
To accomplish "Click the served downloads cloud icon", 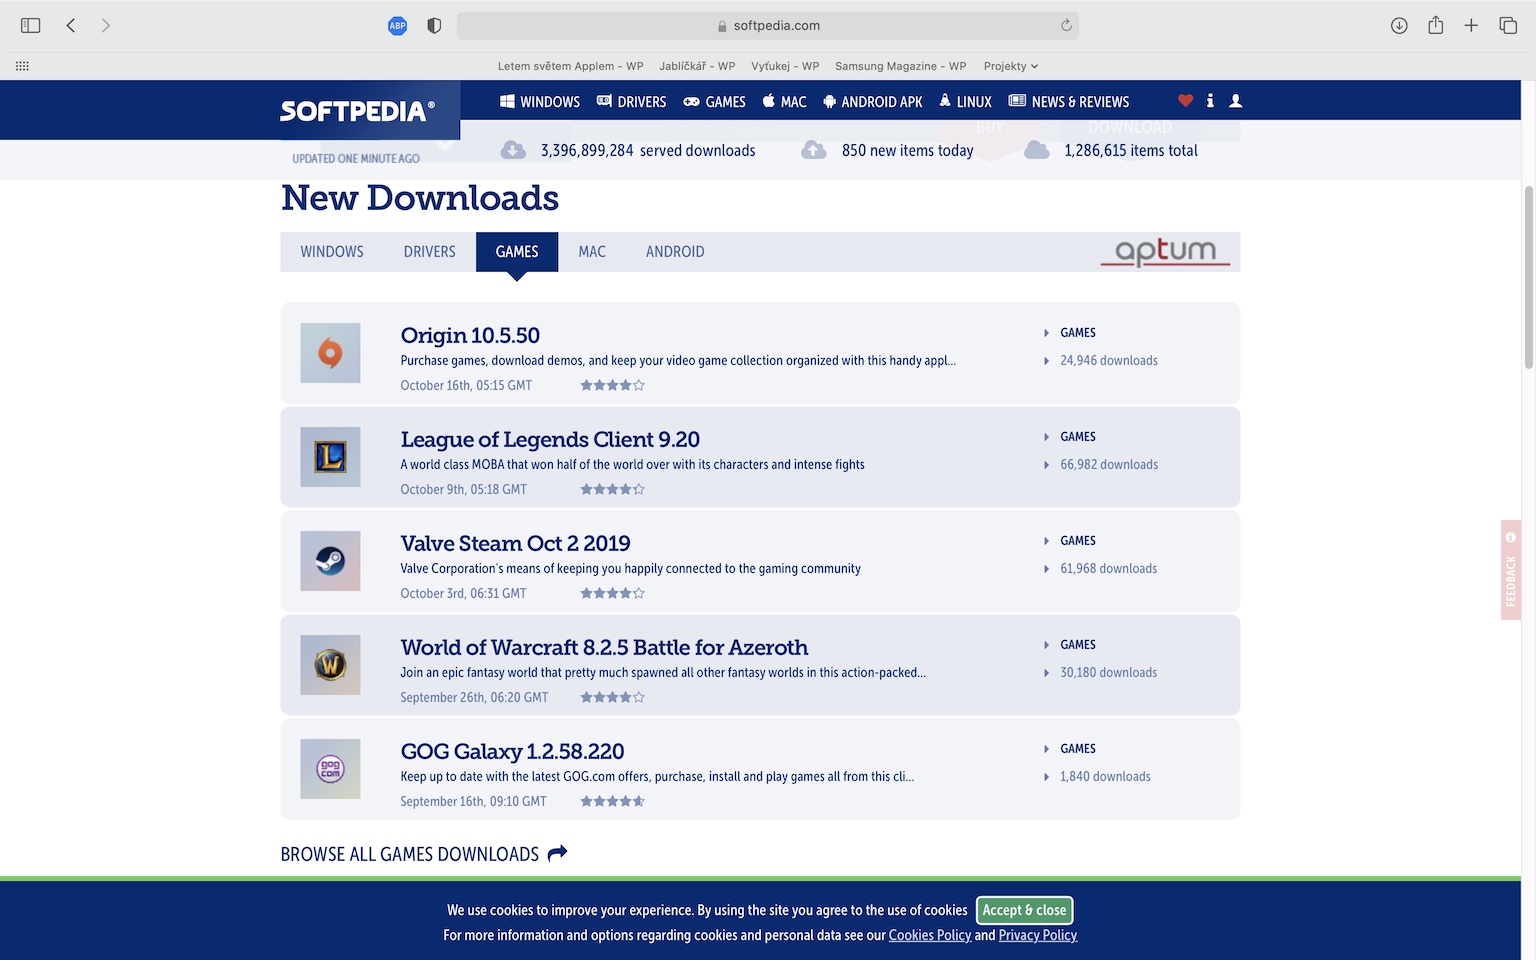I will click(x=513, y=150).
